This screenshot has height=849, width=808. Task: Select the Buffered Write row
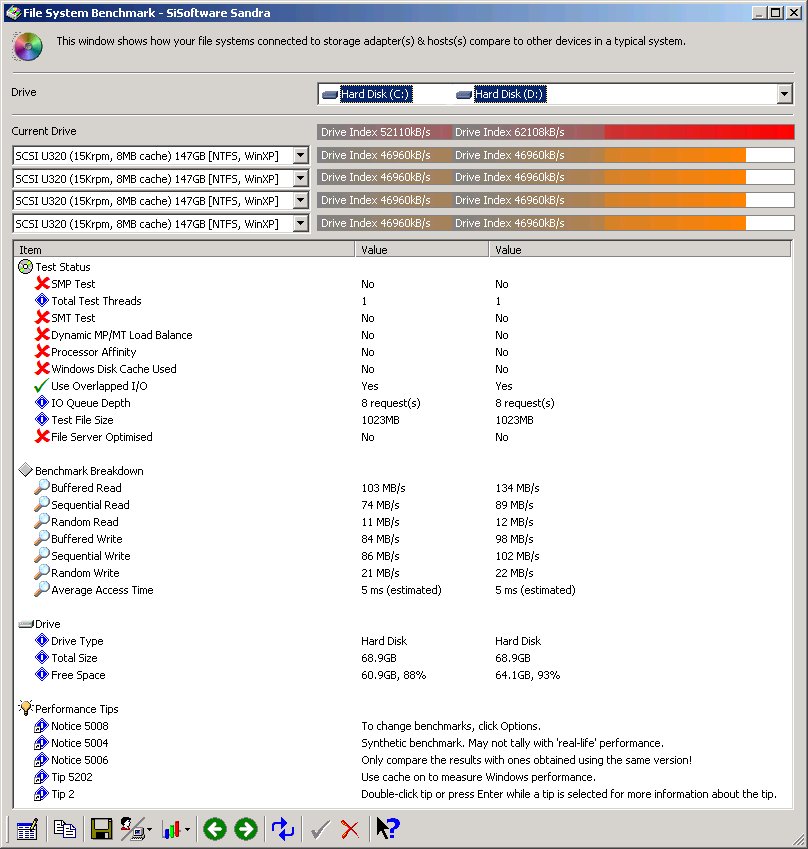coord(402,539)
